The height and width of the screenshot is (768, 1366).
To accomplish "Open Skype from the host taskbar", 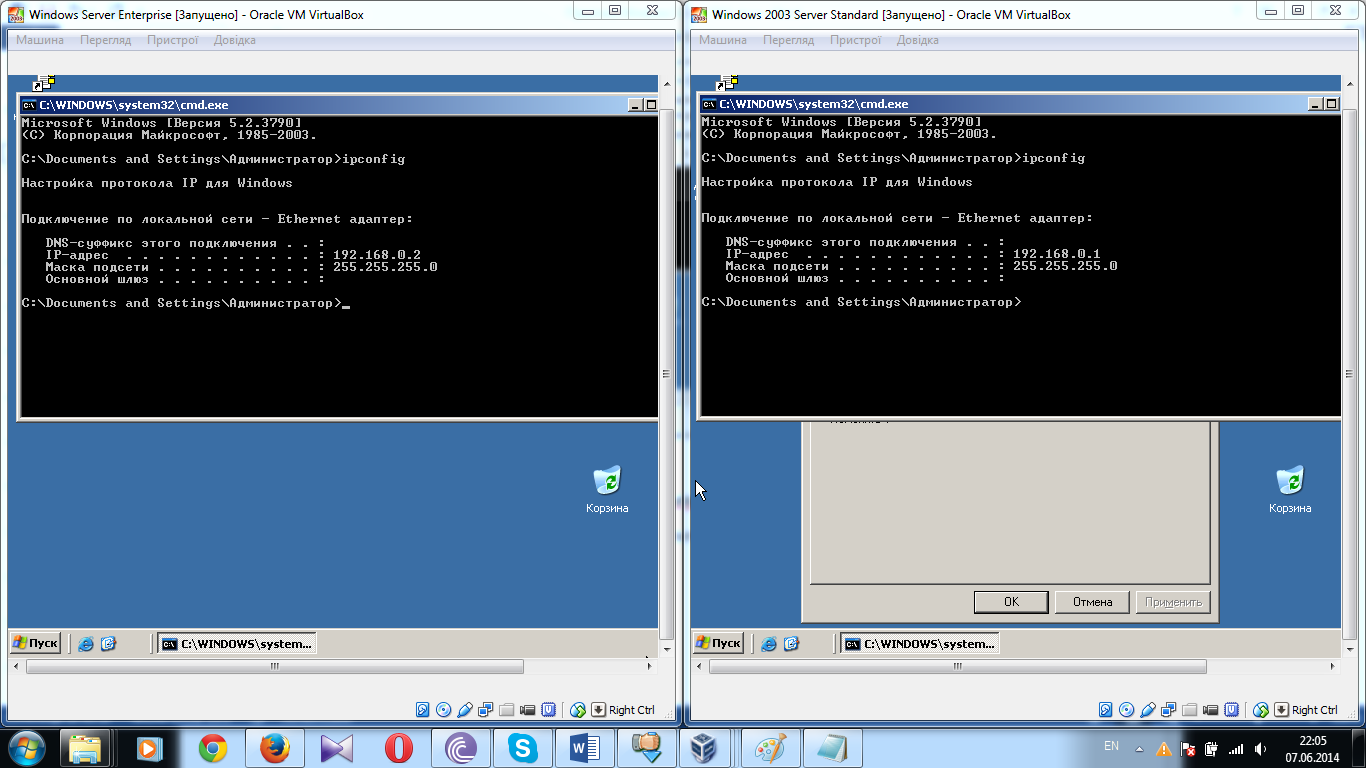I will (x=522, y=748).
